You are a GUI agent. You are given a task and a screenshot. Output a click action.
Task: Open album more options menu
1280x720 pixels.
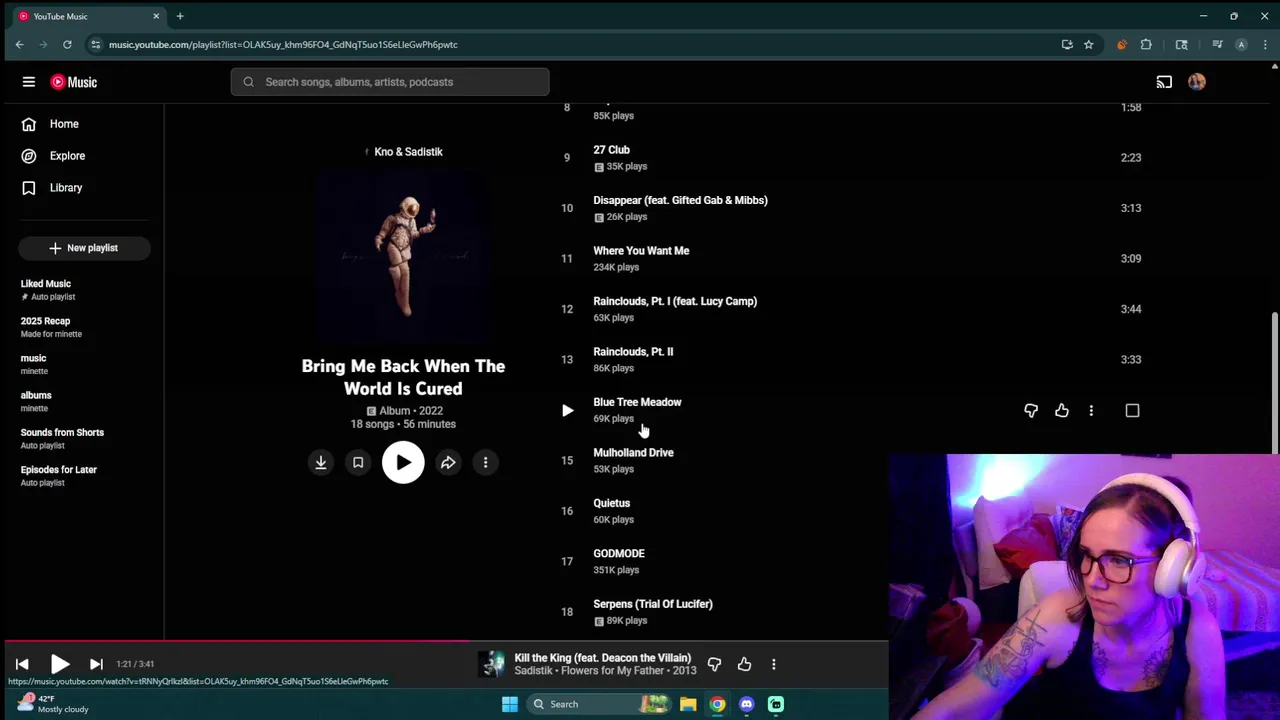485,462
